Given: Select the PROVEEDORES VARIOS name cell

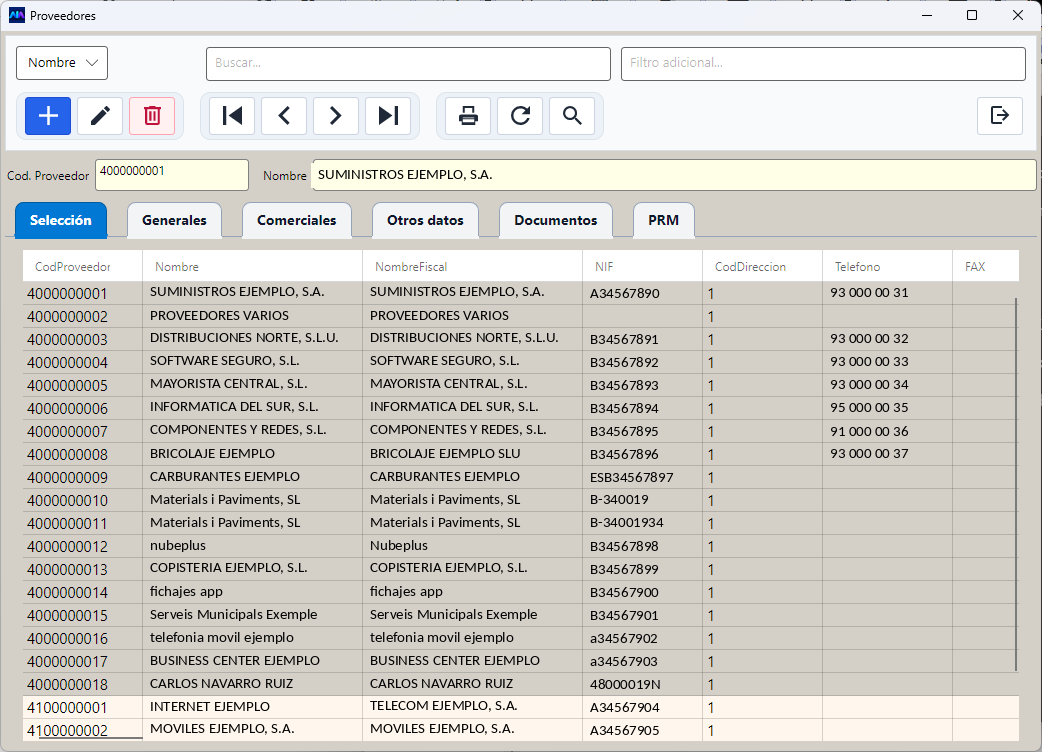Looking at the screenshot, I should tap(253, 316).
